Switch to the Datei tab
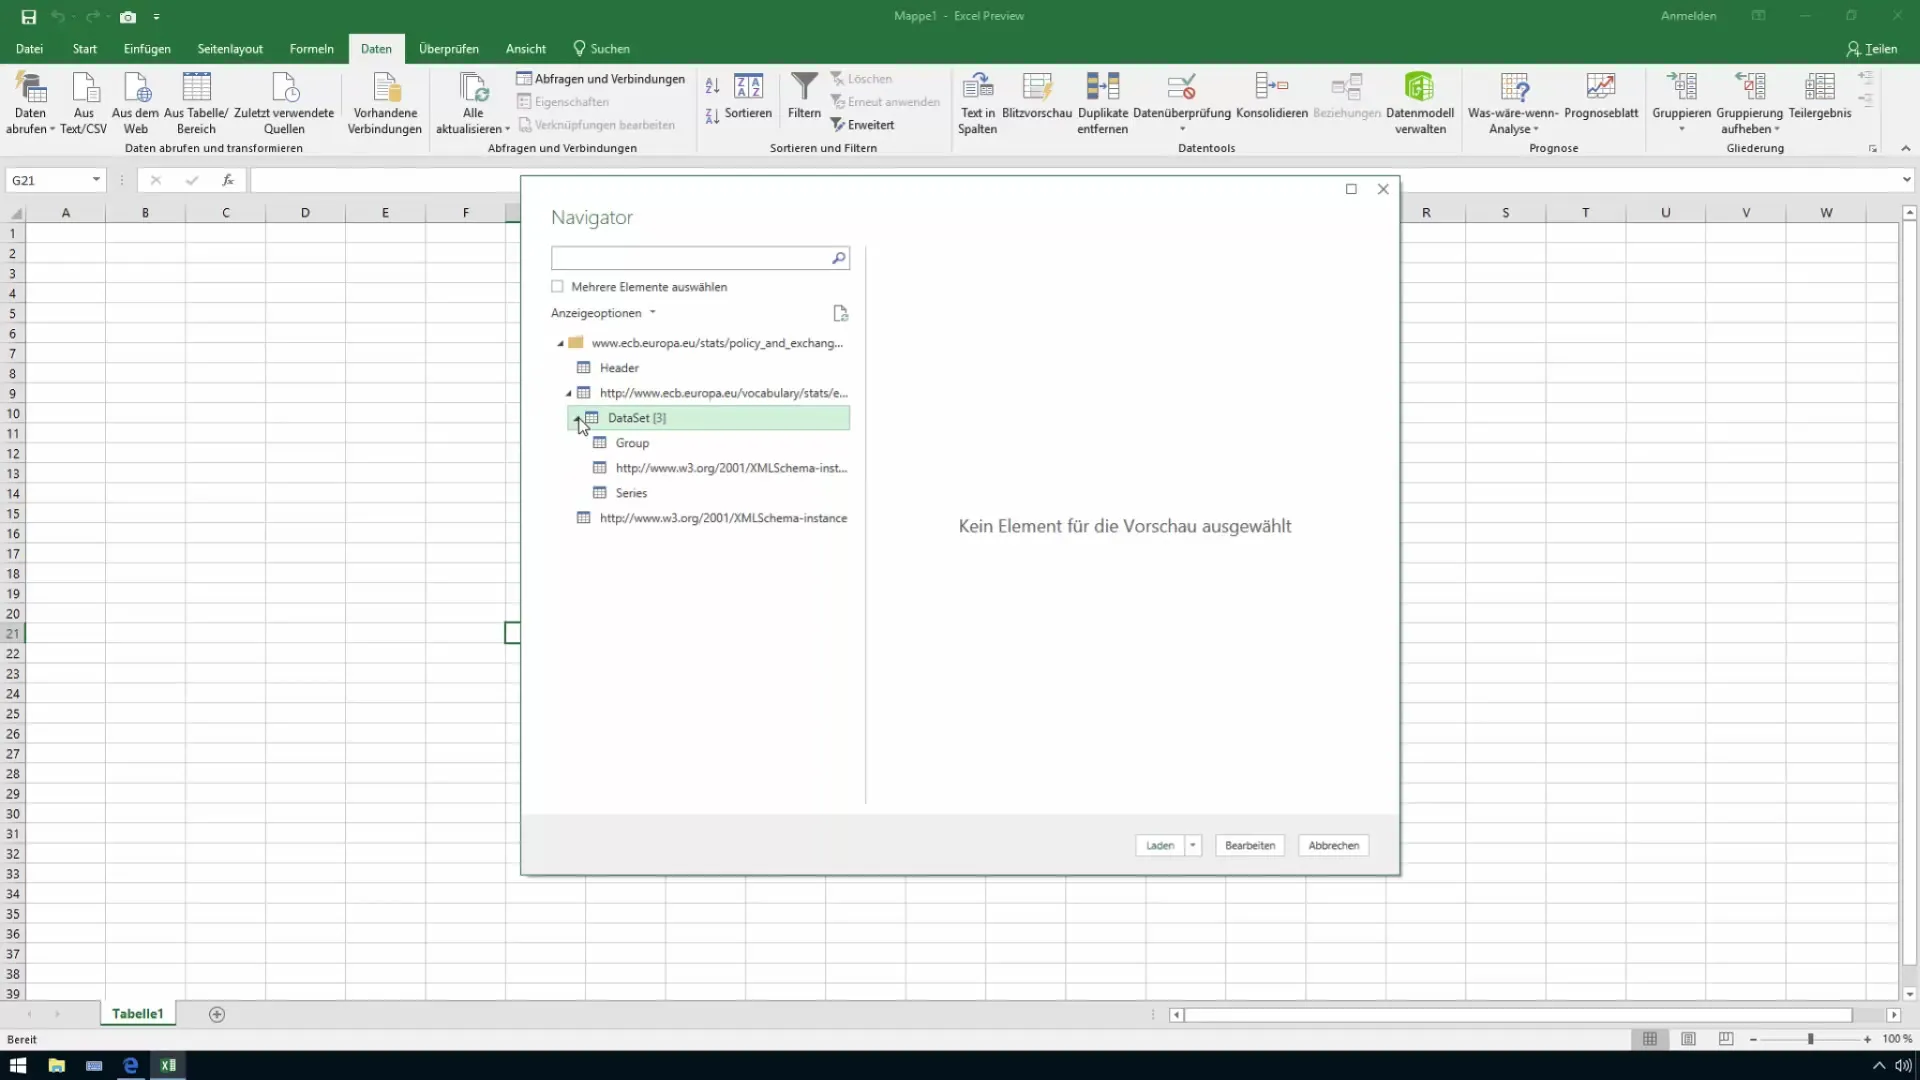The height and width of the screenshot is (1080, 1920). tap(29, 48)
